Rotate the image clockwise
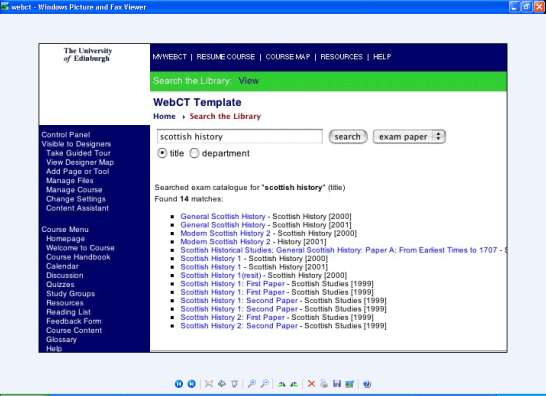Image resolution: width=546 pixels, height=396 pixels. (x=282, y=384)
